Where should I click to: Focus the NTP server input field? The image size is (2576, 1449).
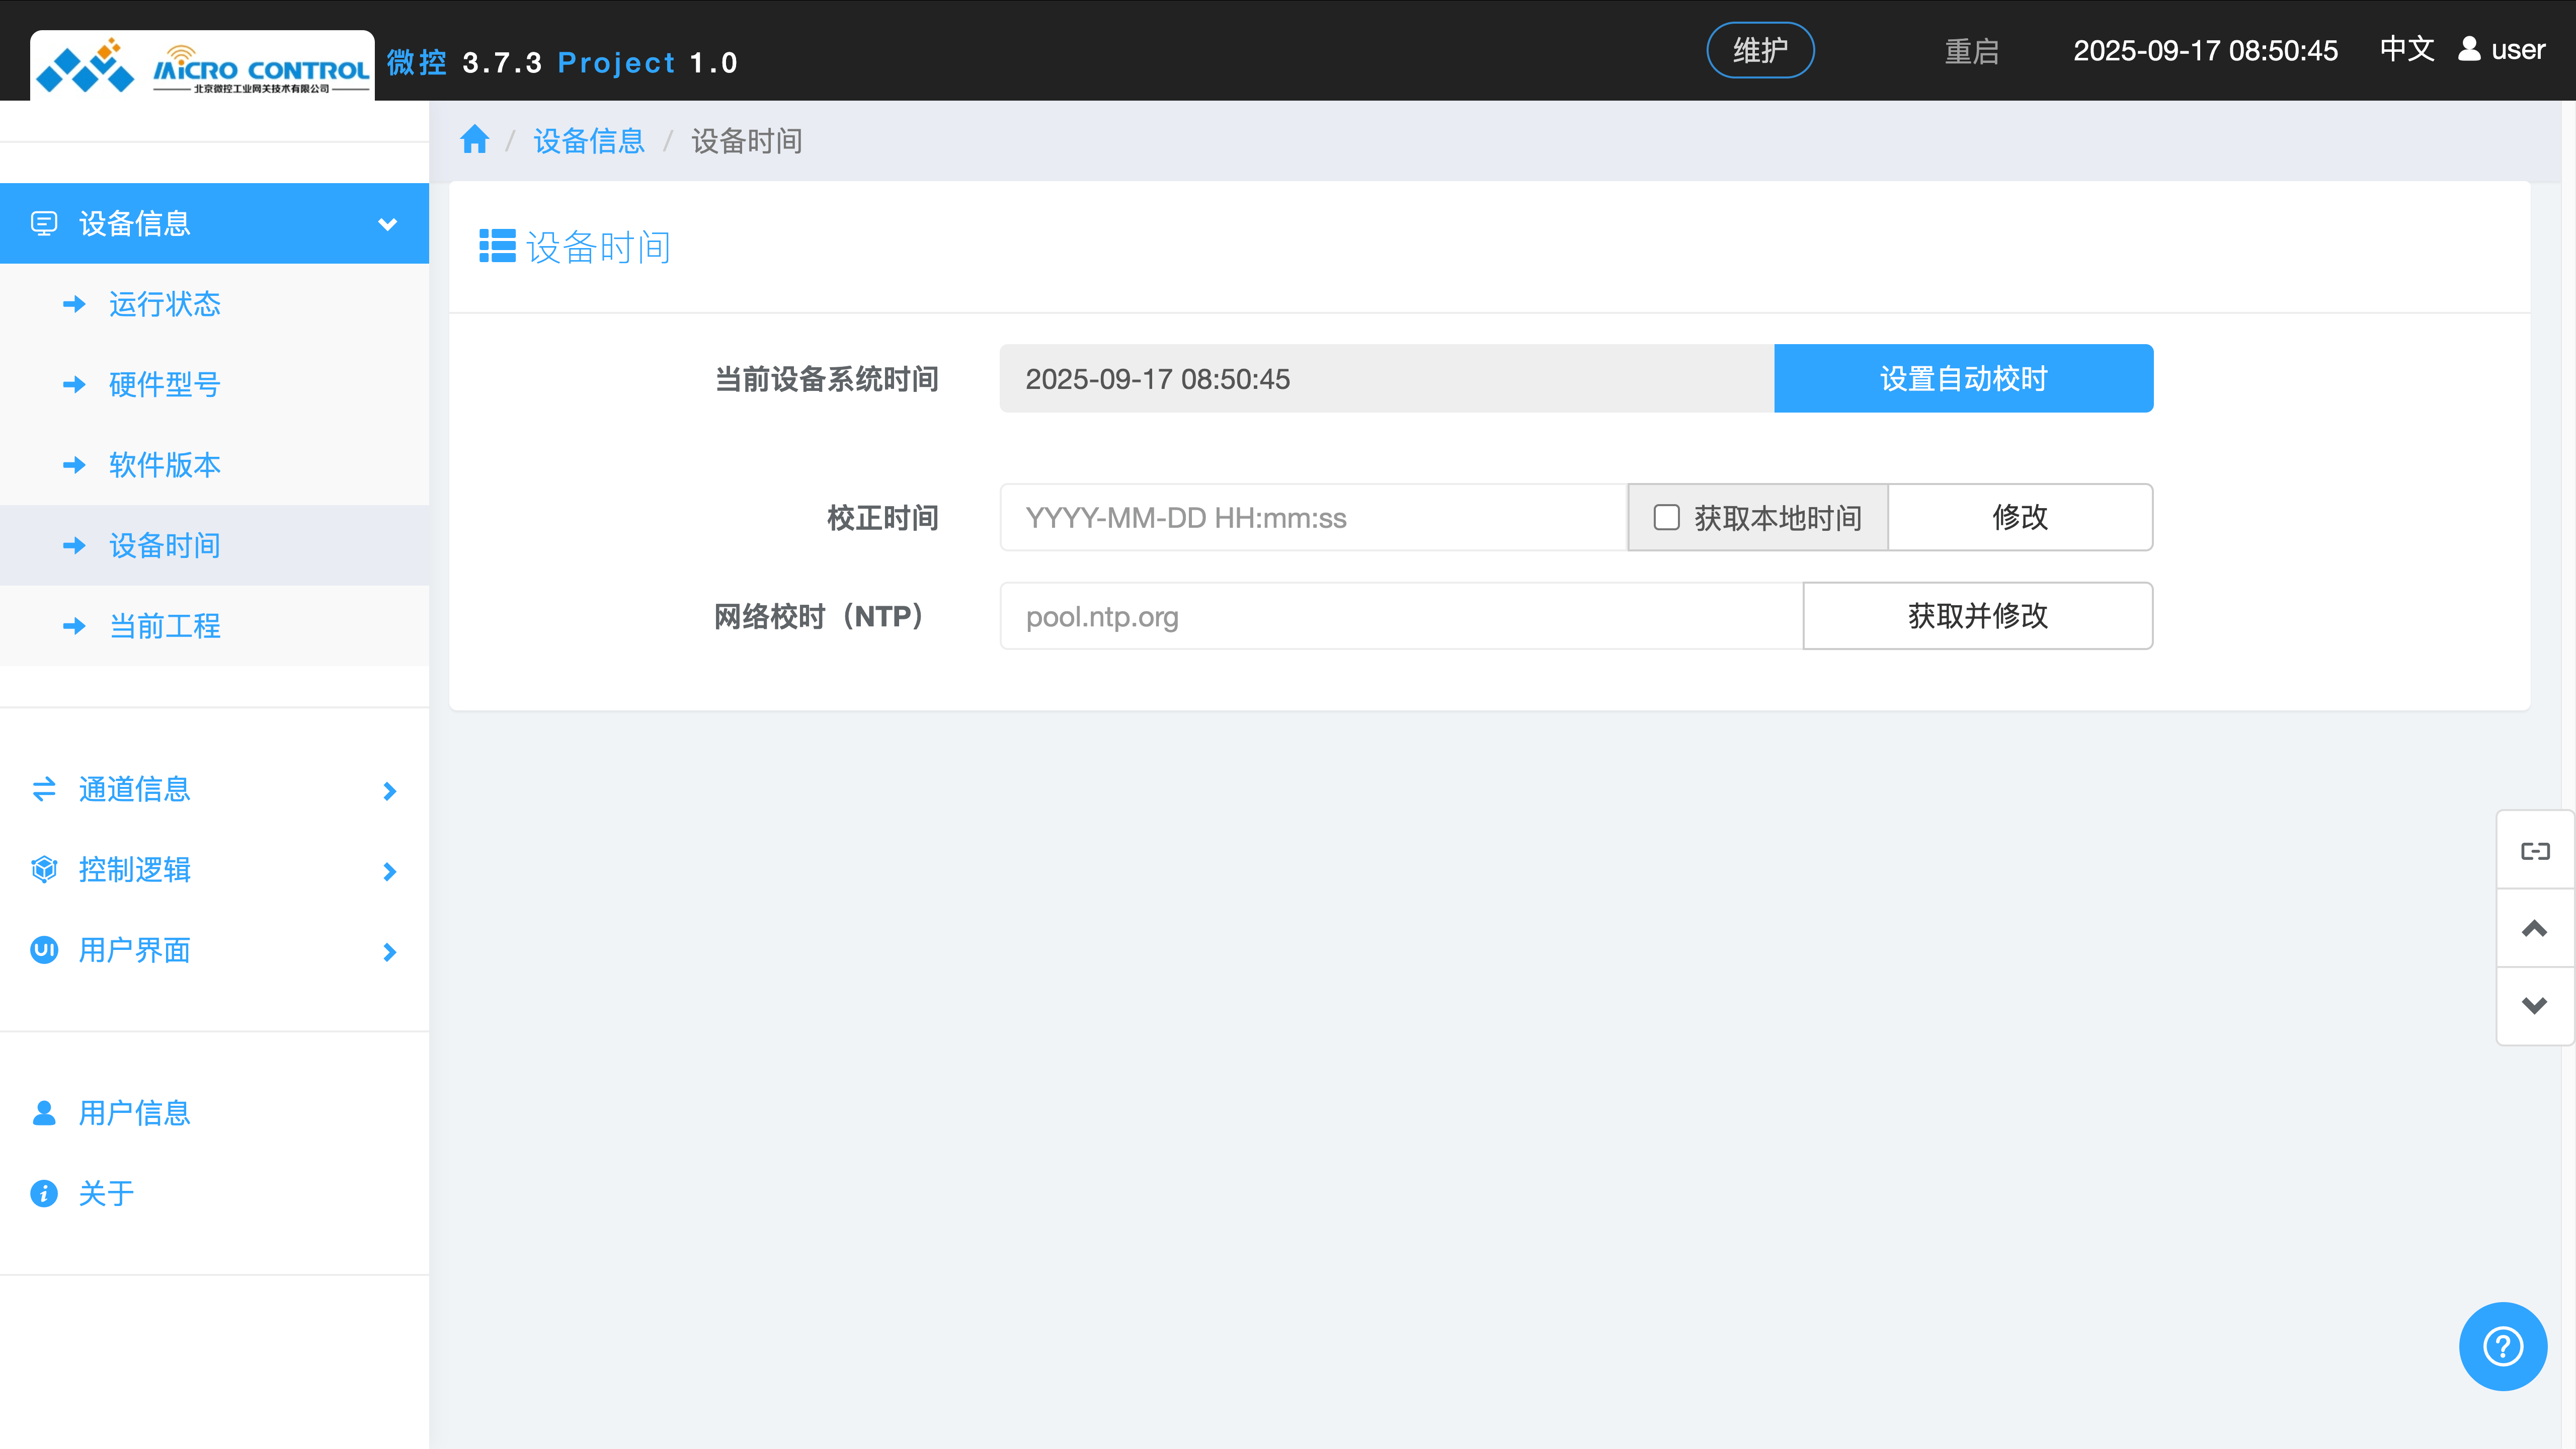pyautogui.click(x=1400, y=616)
